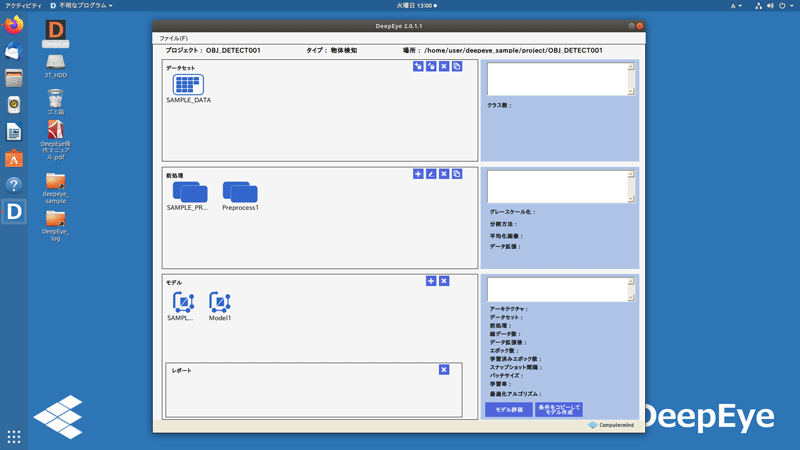This screenshot has width=800, height=450.
Task: Click the クラス数 label
Action: (499, 106)
